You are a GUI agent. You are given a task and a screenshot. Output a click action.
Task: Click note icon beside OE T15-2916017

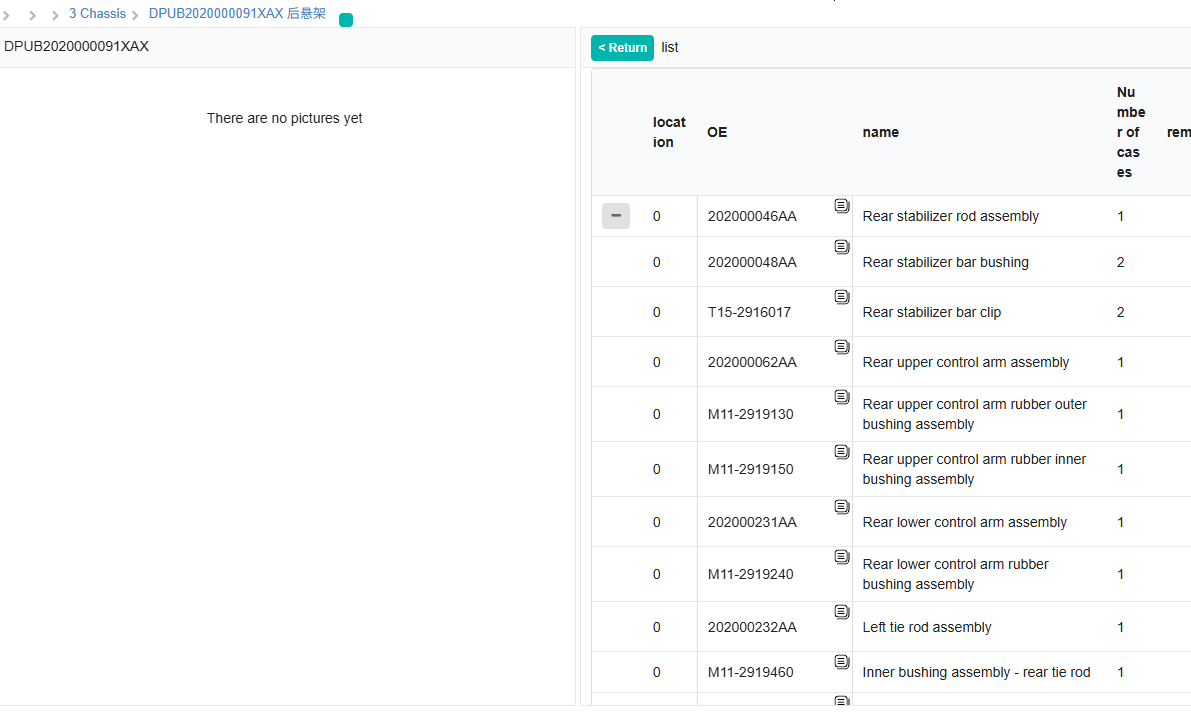(x=842, y=297)
